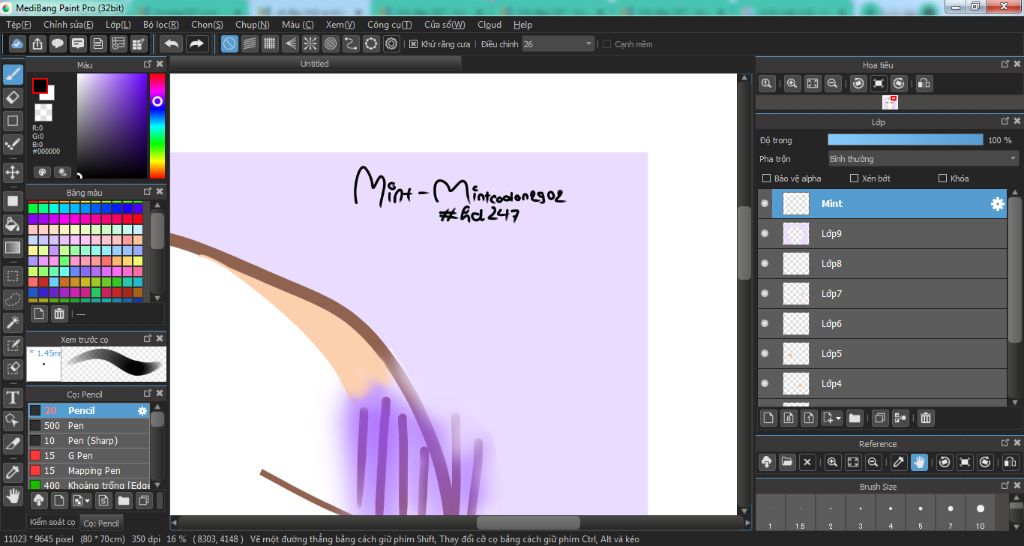Screen dimensions: 1024x546
Task: Select the Lớp7 layer
Action: (x=882, y=294)
